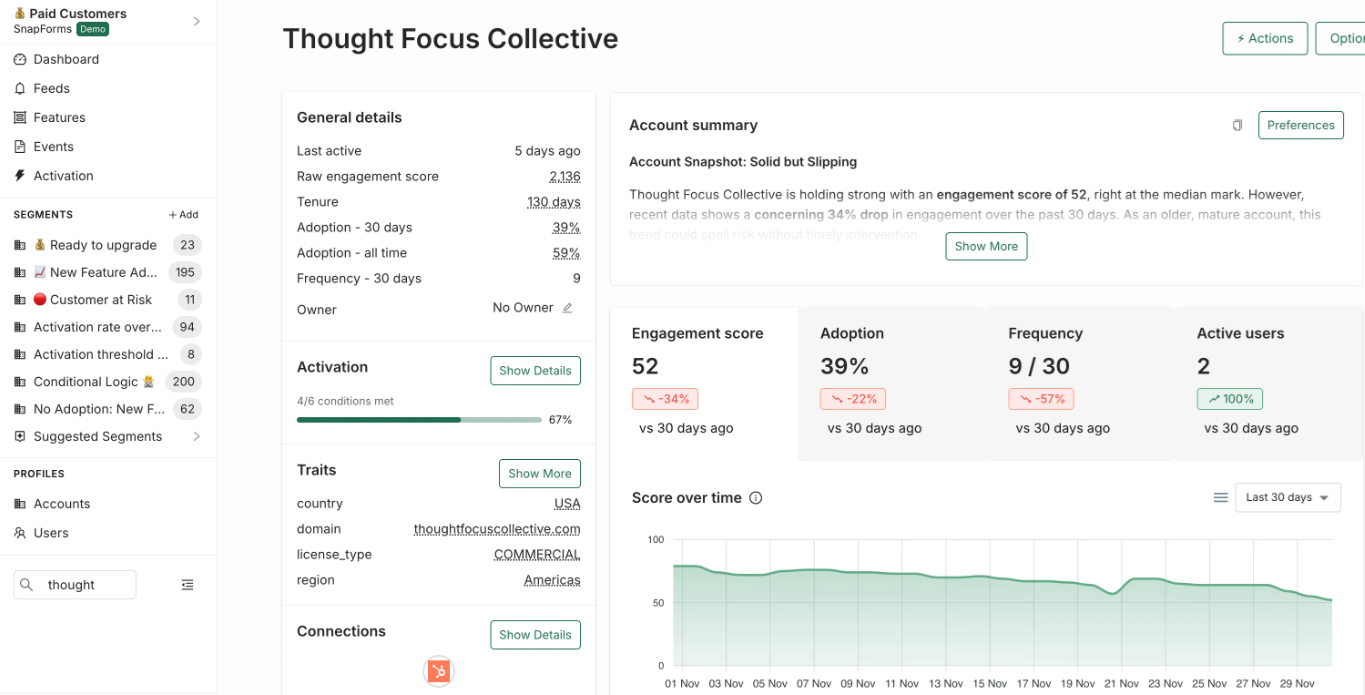Open Dashboard from the sidebar
Image resolution: width=1365 pixels, height=695 pixels.
(x=66, y=59)
